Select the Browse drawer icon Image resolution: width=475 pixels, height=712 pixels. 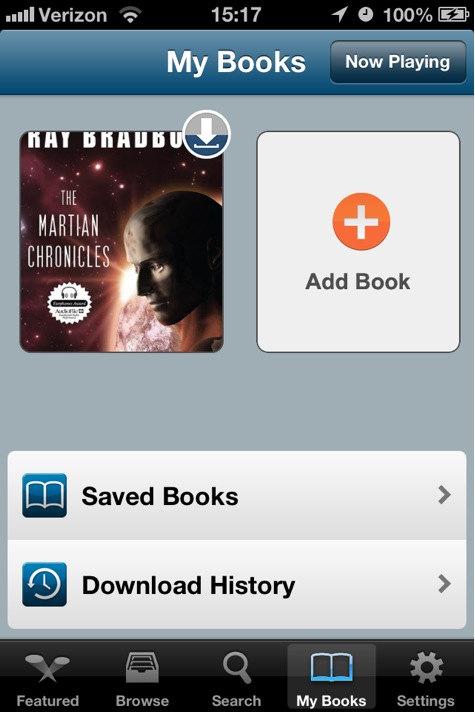pyautogui.click(x=142, y=667)
